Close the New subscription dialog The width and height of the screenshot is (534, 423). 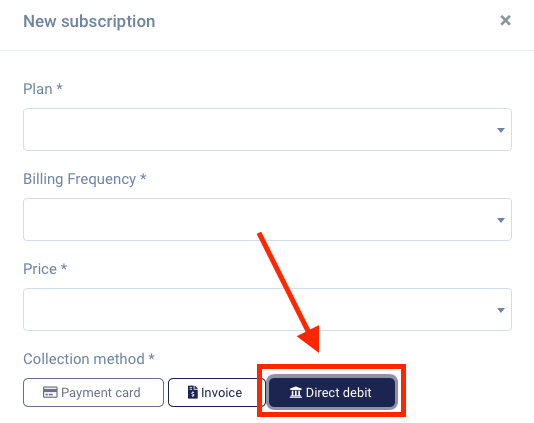coord(505,20)
